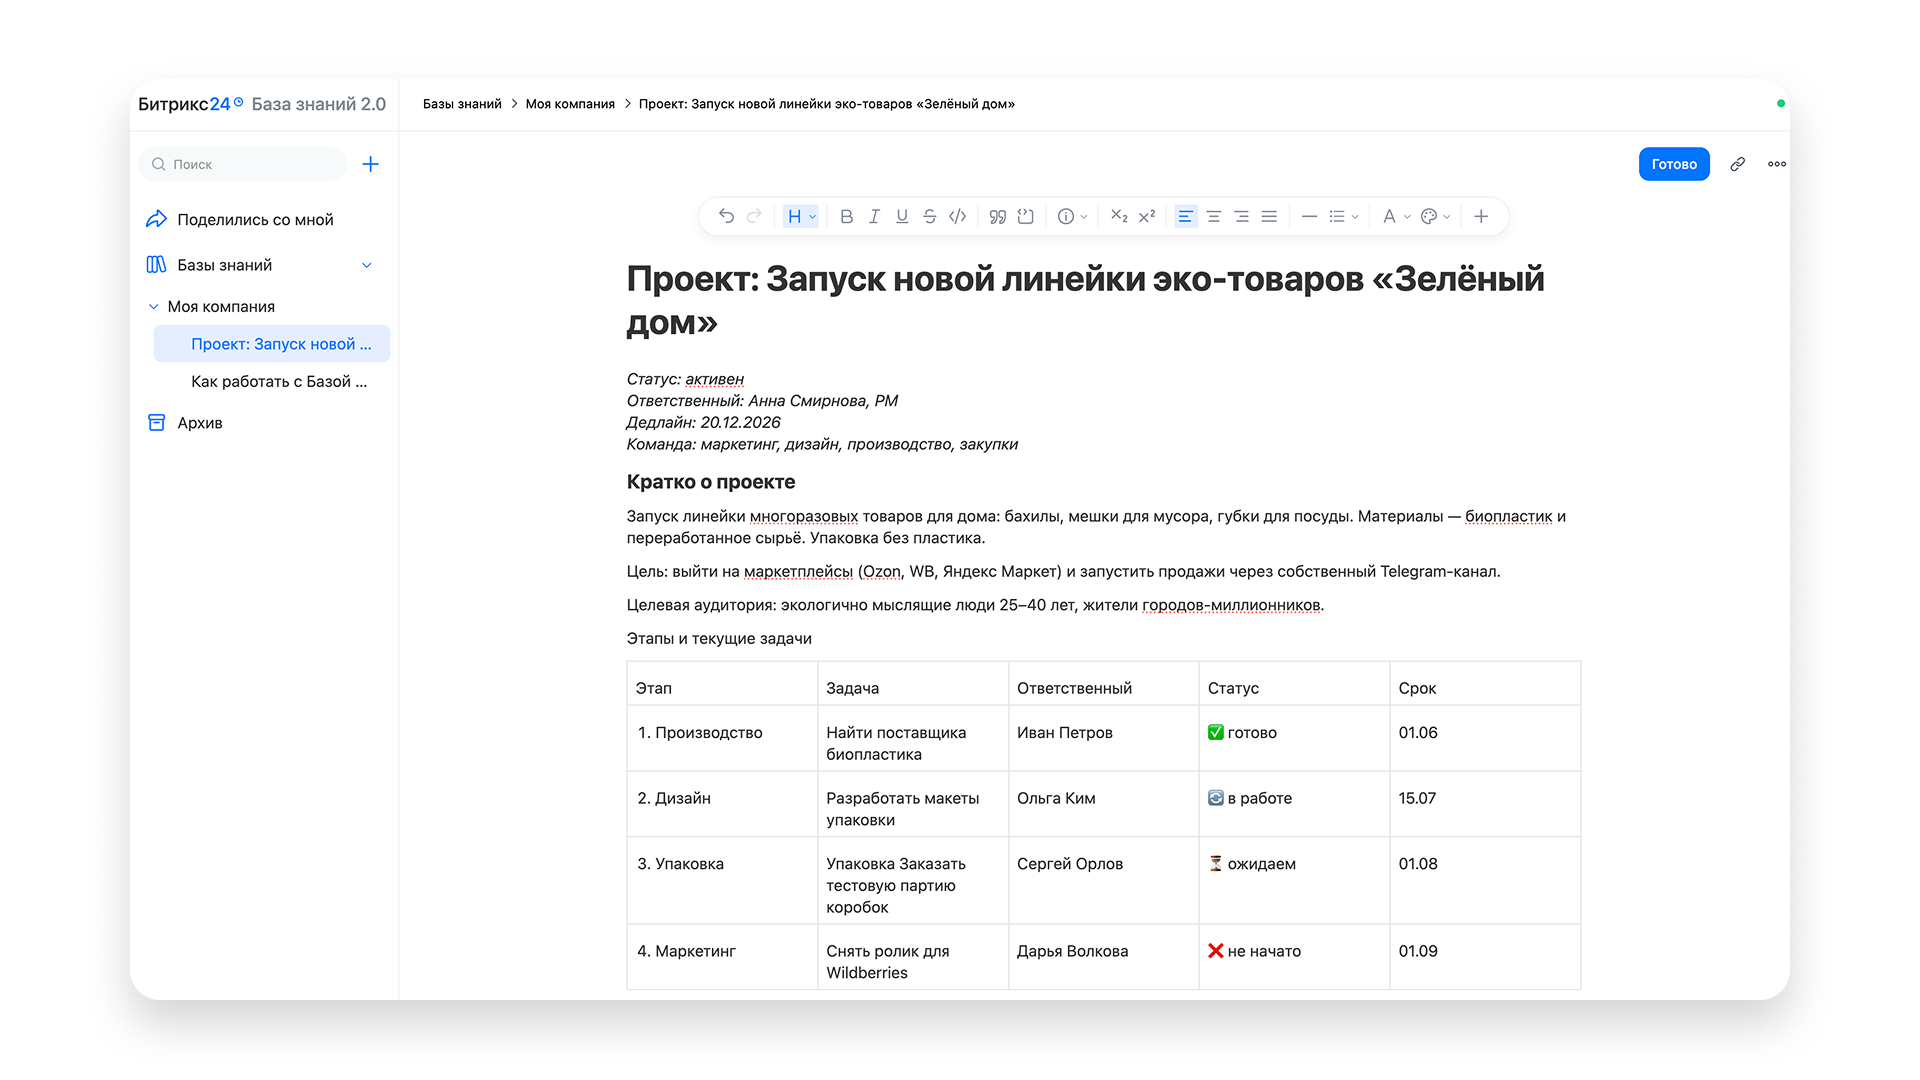Open the list type dropdown
This screenshot has width=1920, height=1080.
tap(1343, 216)
